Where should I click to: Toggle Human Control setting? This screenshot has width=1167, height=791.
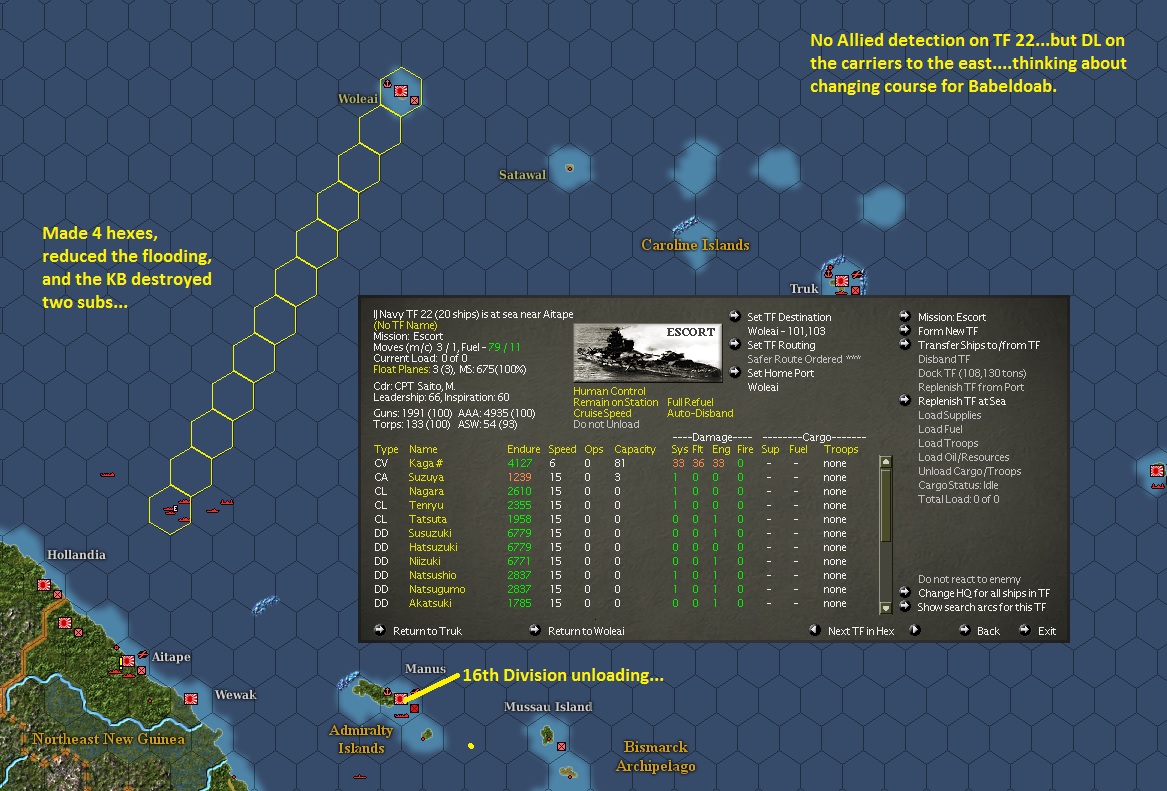(609, 391)
